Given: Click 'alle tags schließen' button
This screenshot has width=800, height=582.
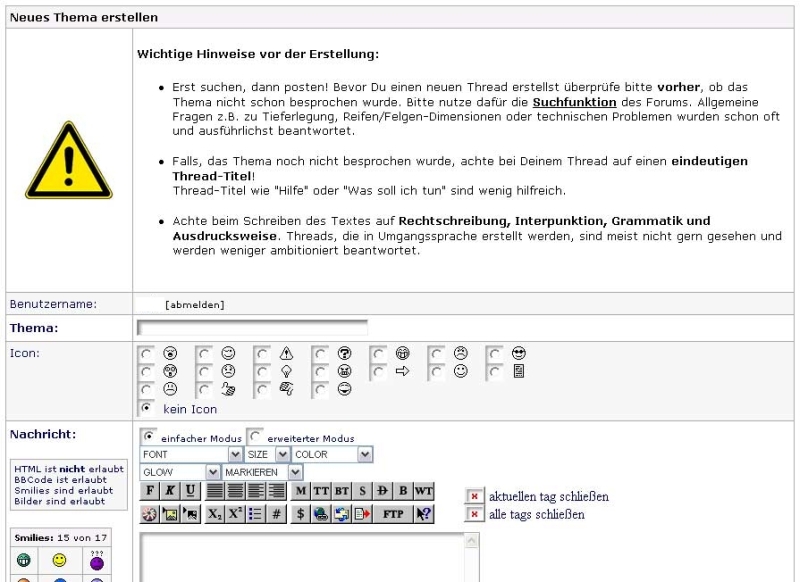Looking at the screenshot, I should [475, 515].
